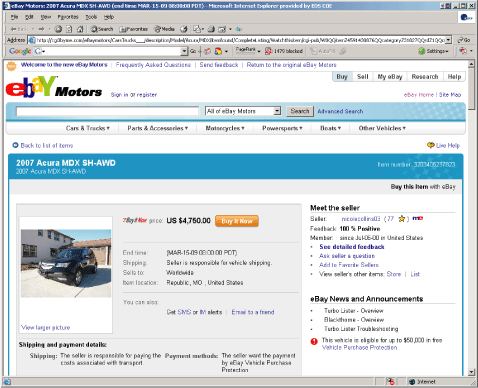The image size is (478, 388).
Task: Click the page vertical scrollbar down arrow
Action: tap(471, 372)
